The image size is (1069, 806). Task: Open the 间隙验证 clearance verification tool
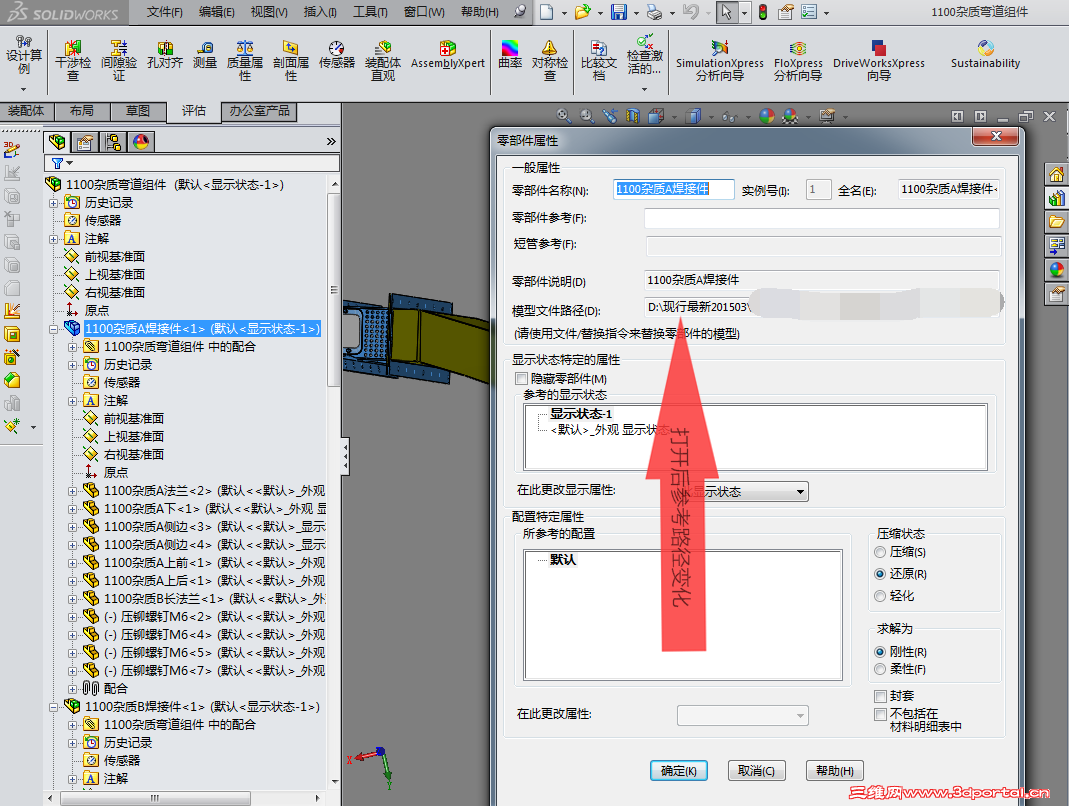pos(119,61)
